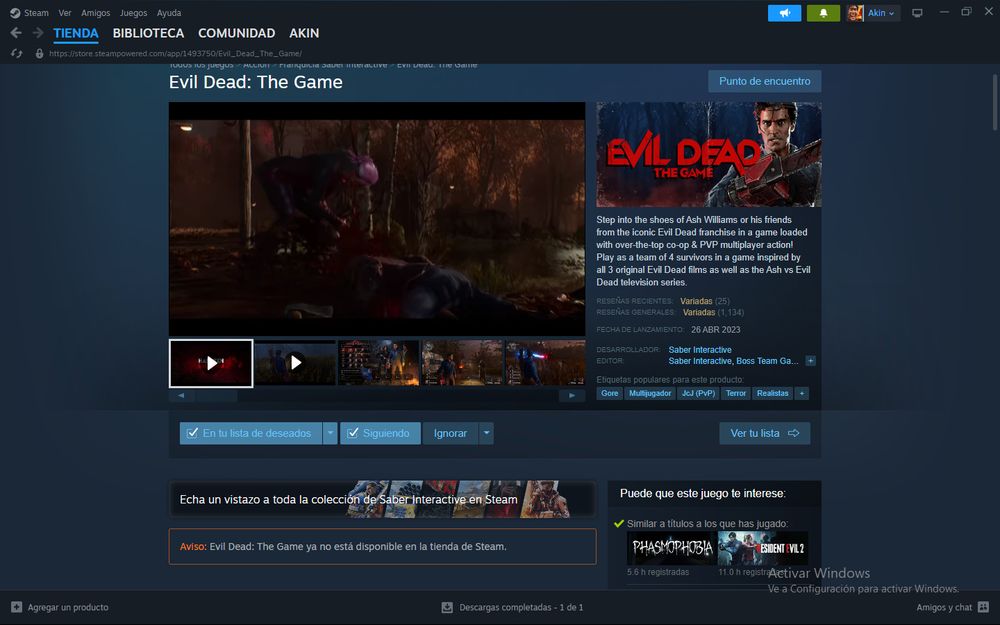The height and width of the screenshot is (625, 1000).
Task: Click the padlock icon beside the URL
Action: 40,54
